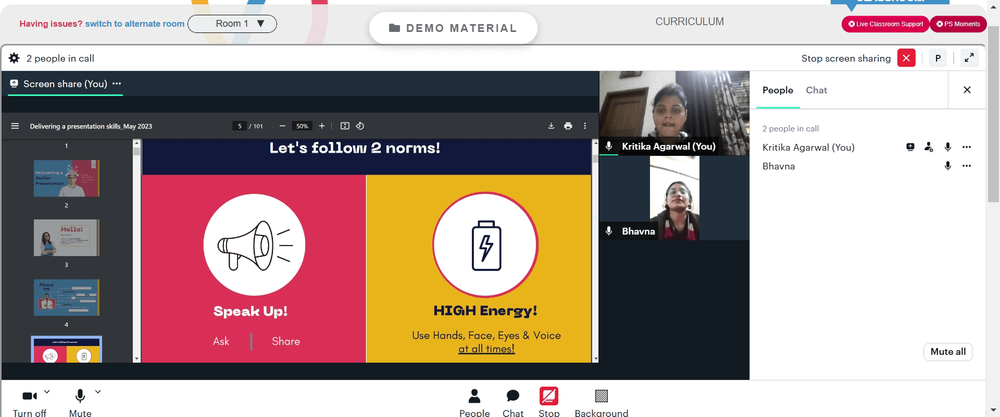This screenshot has height=417, width=1000.
Task: Click the PDF page number field
Action: (x=240, y=126)
